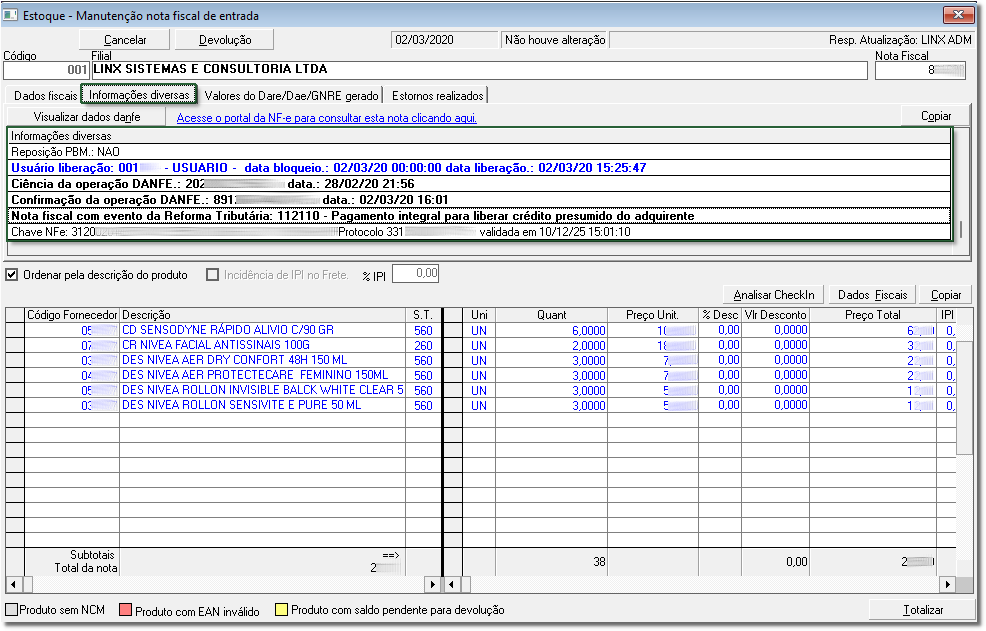Click right scroll arrow of left grid scrollbar
The image size is (986, 631).
click(433, 584)
